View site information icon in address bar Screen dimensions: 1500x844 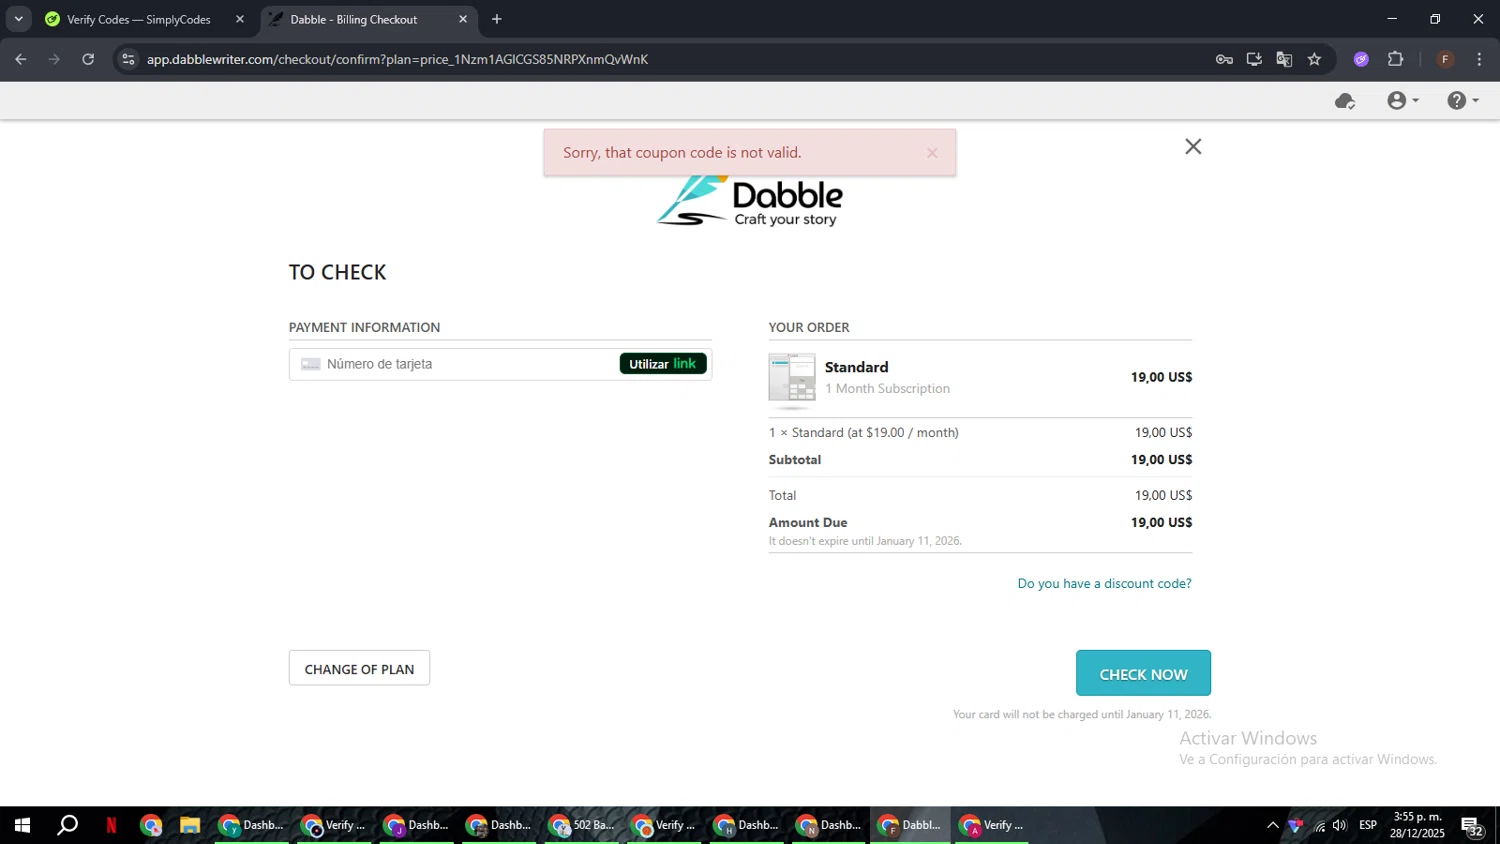click(x=128, y=60)
